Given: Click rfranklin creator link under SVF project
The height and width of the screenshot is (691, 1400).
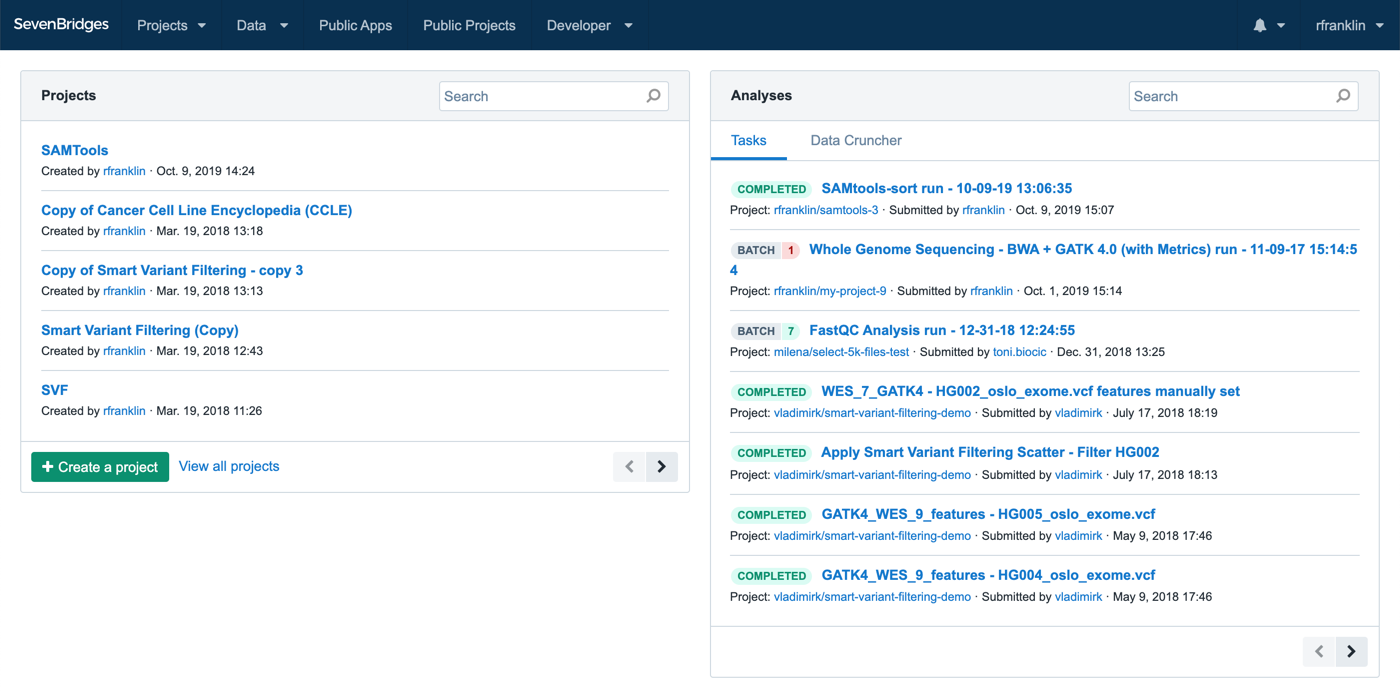Looking at the screenshot, I should pyautogui.click(x=124, y=411).
